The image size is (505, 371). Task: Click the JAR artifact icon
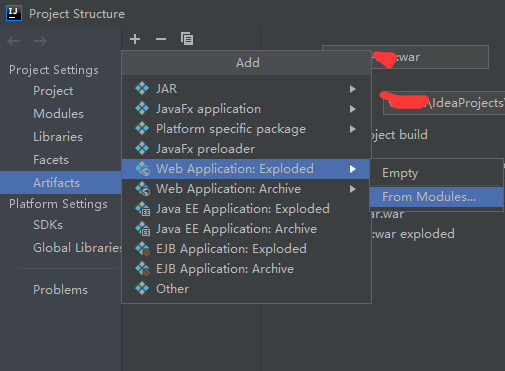142,89
